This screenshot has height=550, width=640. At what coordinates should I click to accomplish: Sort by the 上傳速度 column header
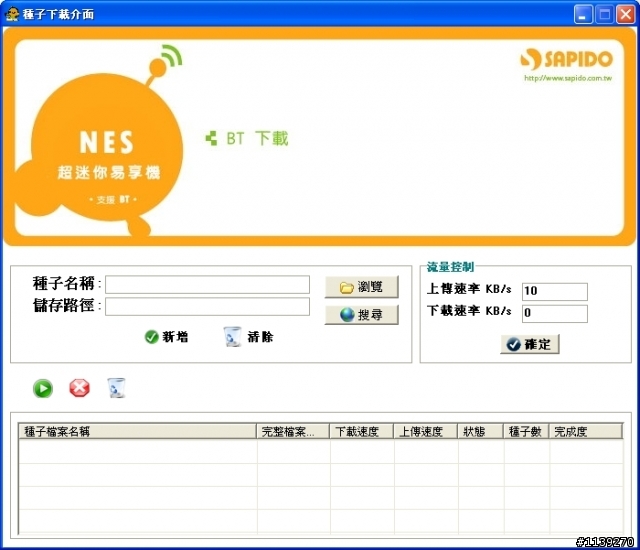[426, 431]
